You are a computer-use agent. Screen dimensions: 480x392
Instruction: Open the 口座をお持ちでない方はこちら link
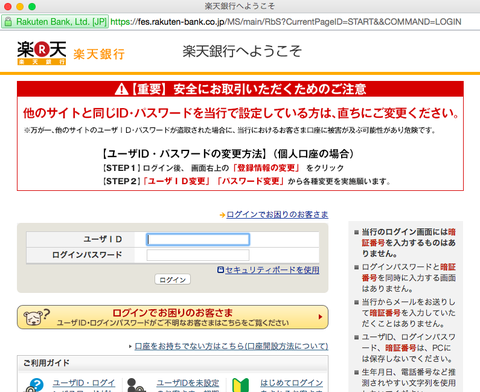click(x=231, y=346)
